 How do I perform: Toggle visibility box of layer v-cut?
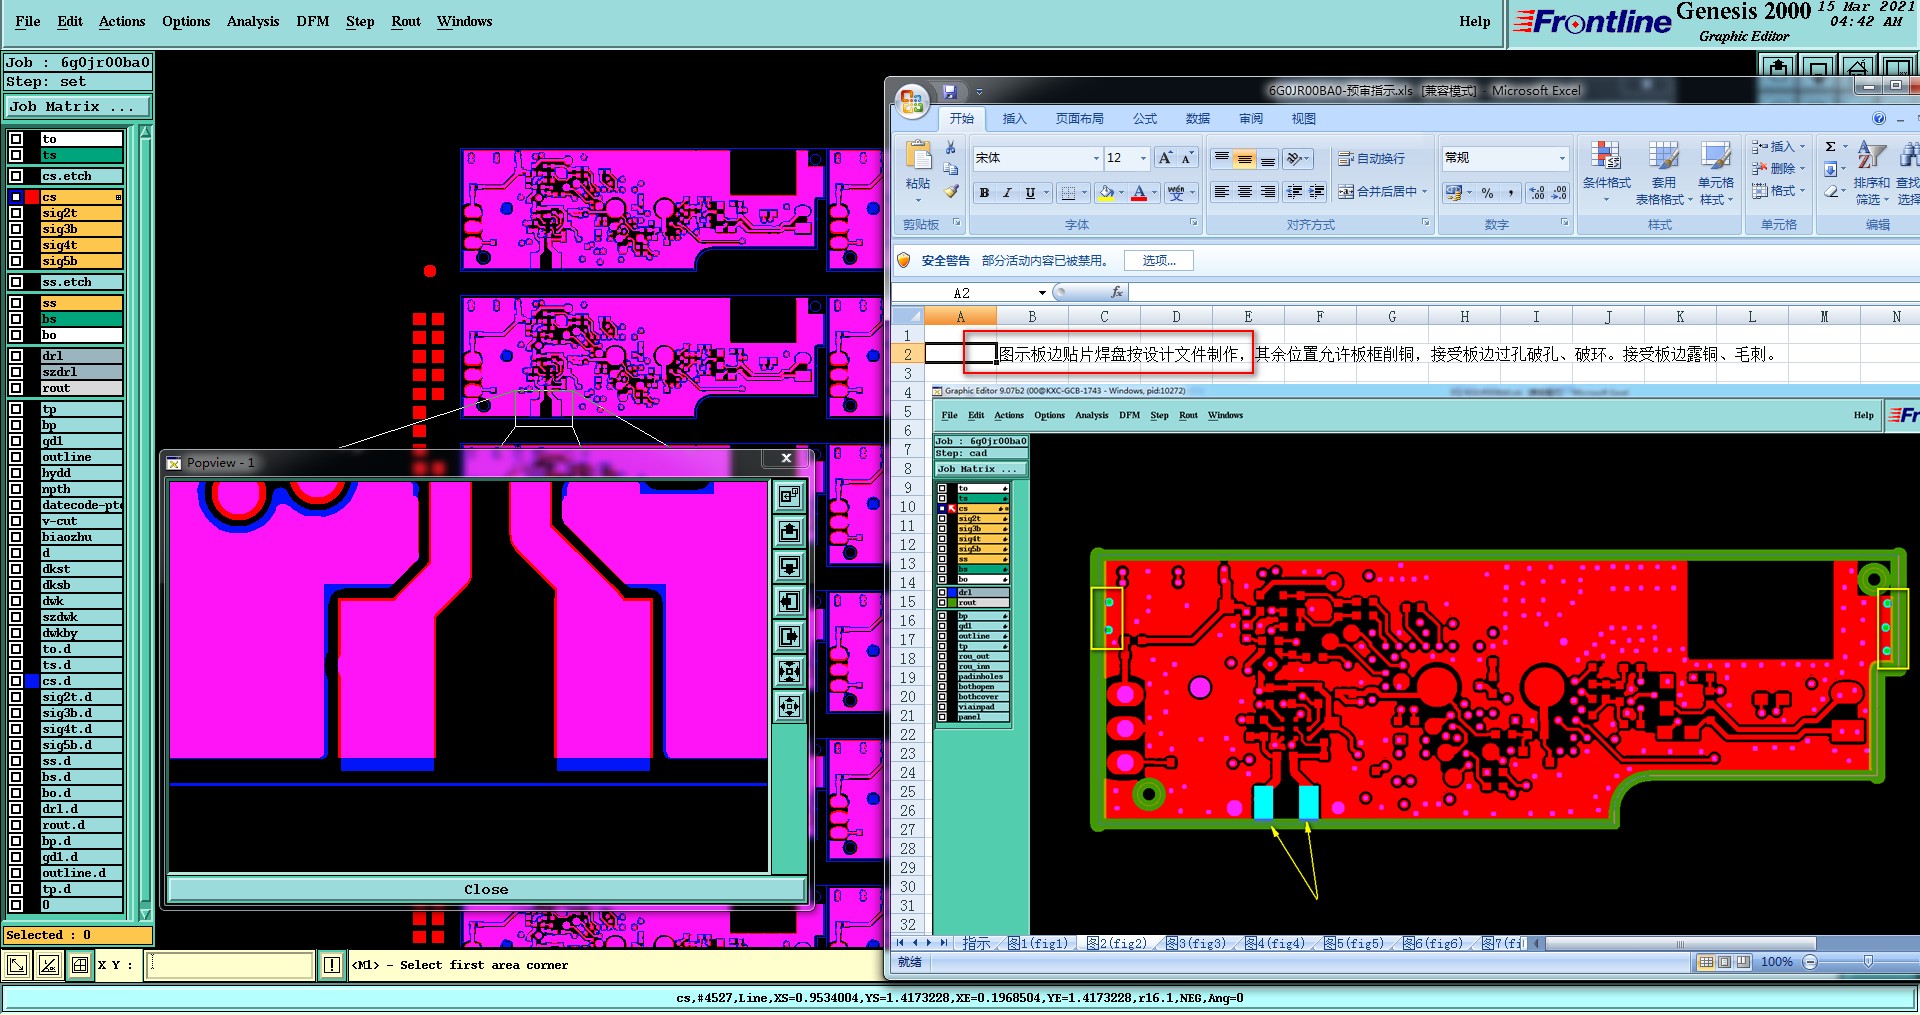point(16,521)
